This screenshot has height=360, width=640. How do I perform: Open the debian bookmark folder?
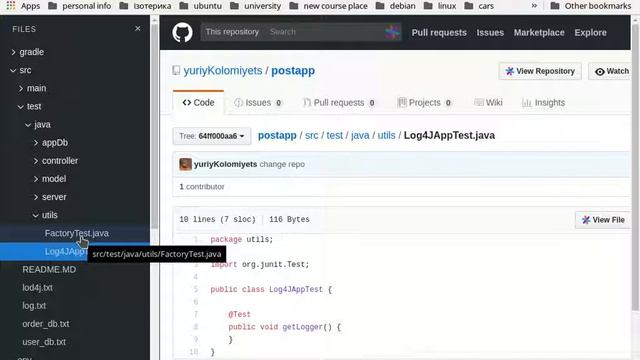coord(396,6)
